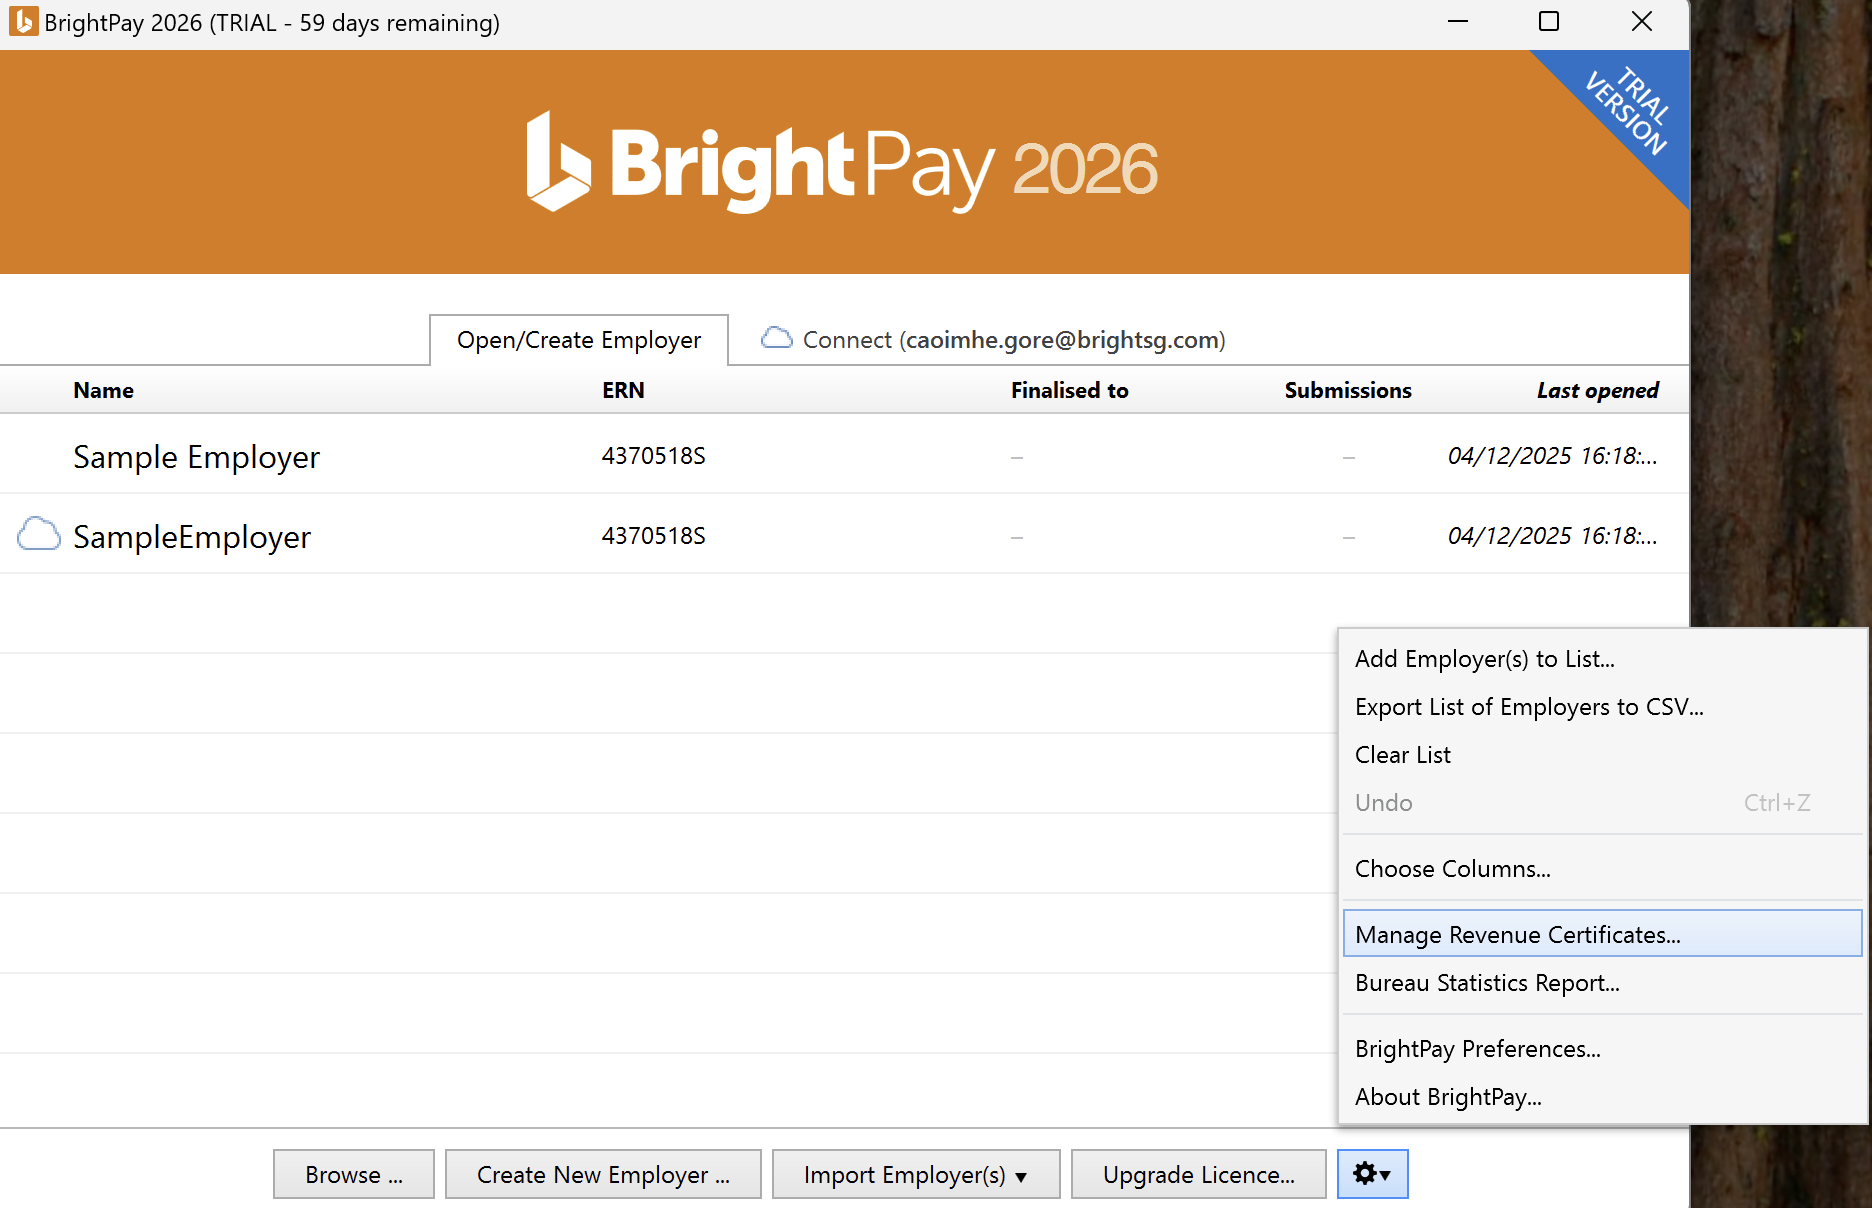The width and height of the screenshot is (1872, 1208).
Task: Open the Bureau Statistics Report
Action: 1486,983
